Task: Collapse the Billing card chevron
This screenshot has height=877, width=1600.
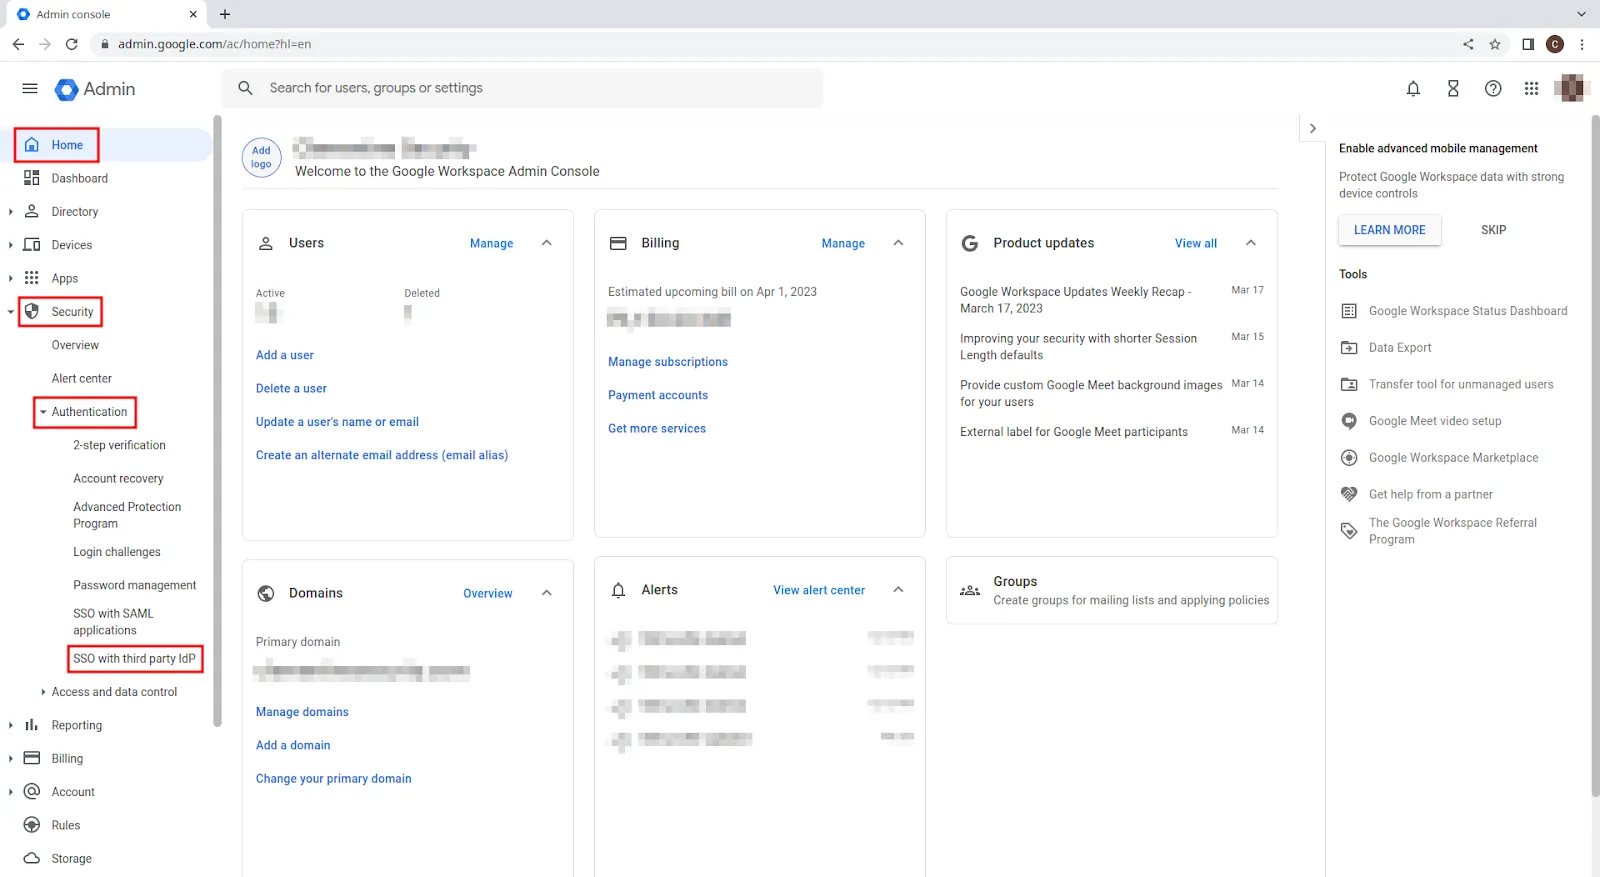Action: tap(899, 243)
